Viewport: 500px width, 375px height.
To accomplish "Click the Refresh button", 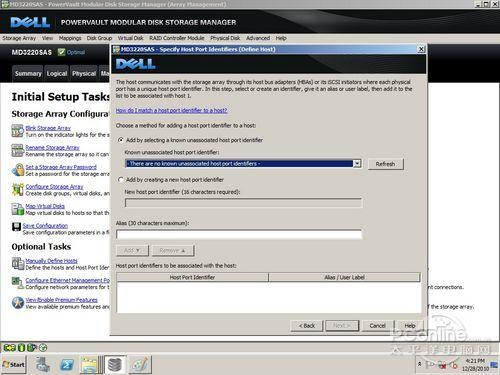I will 385,164.
